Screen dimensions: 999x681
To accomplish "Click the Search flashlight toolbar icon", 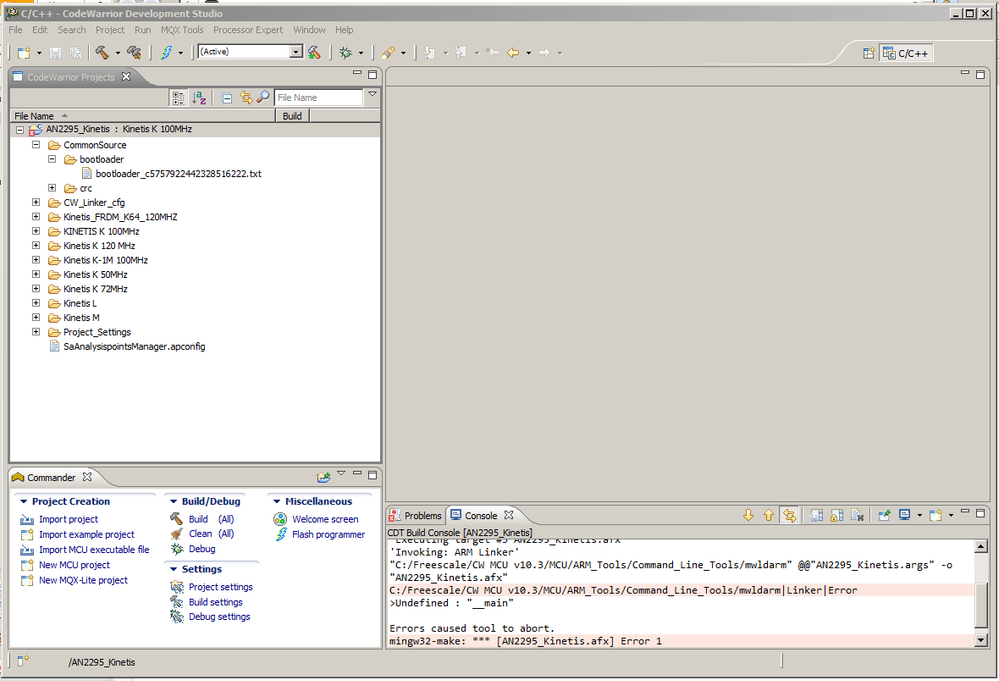I will 387,53.
